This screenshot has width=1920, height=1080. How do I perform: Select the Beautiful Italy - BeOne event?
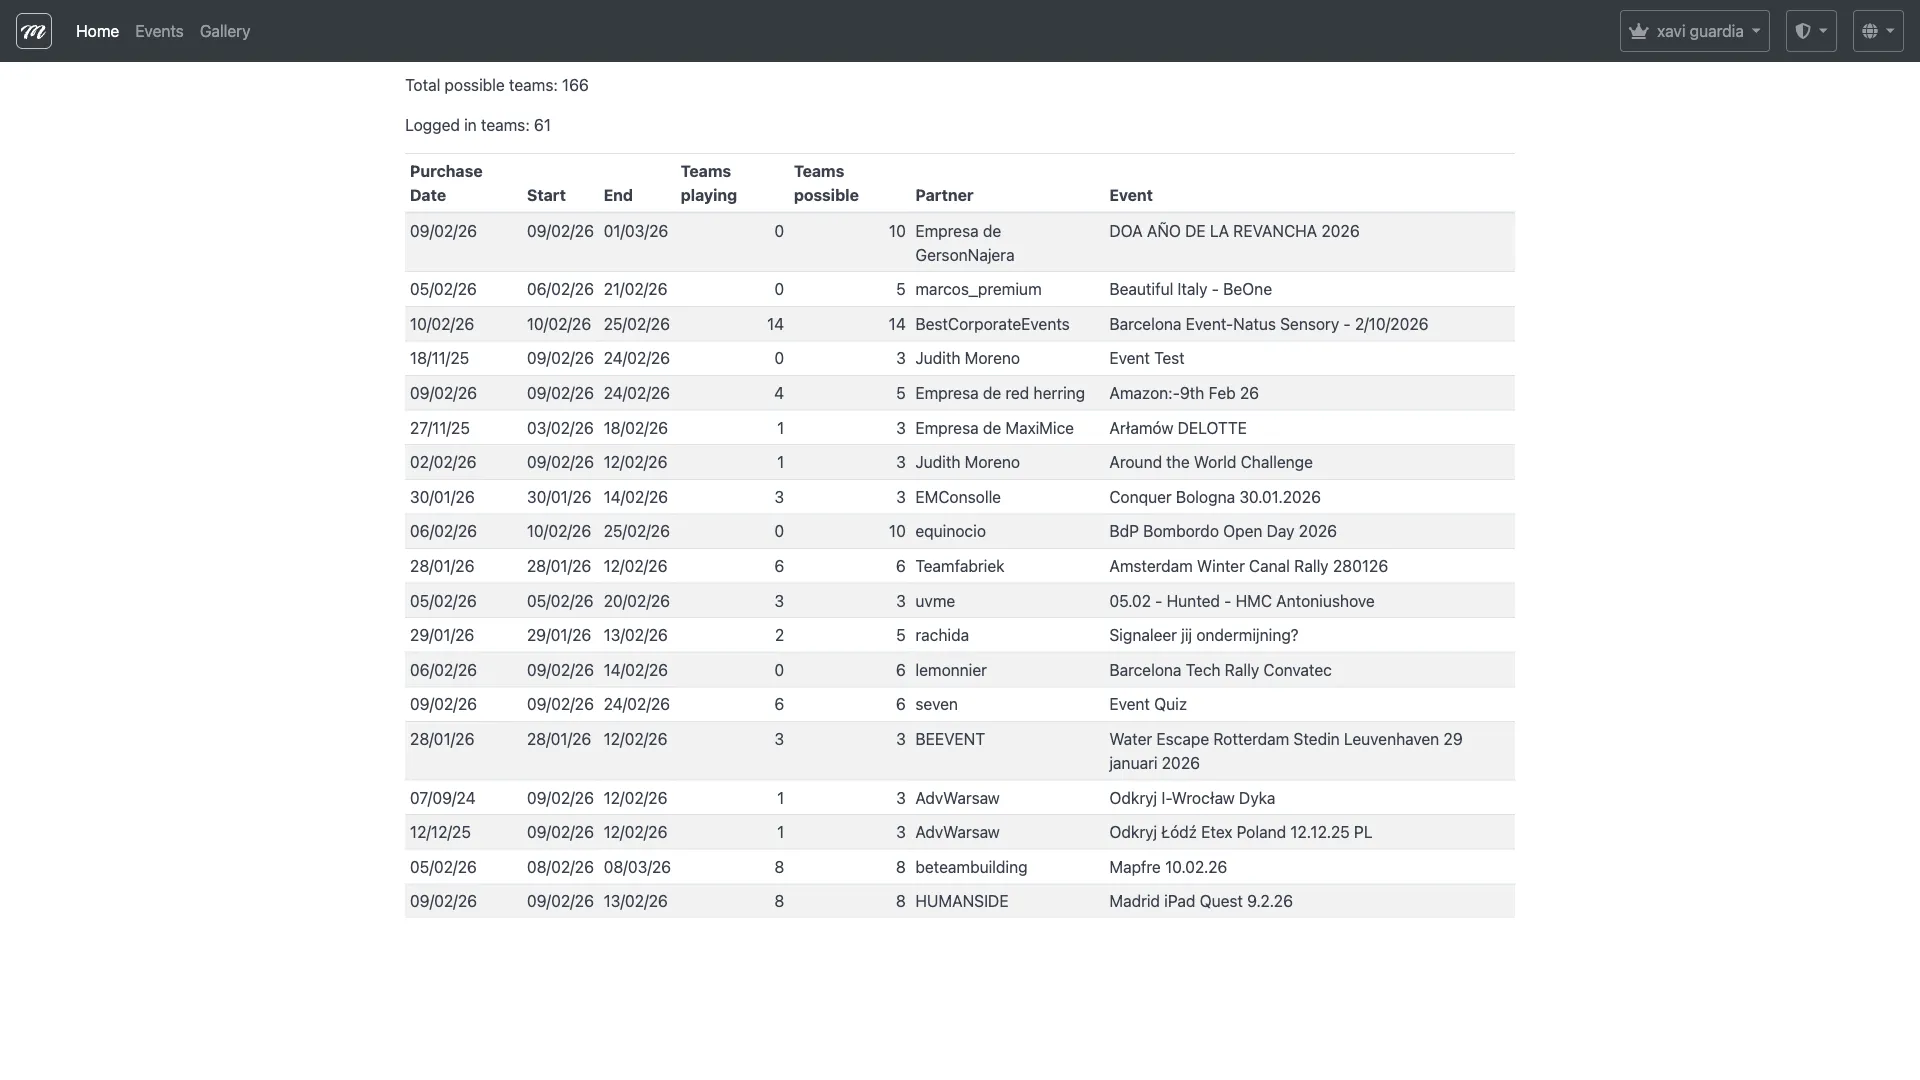(x=1190, y=289)
